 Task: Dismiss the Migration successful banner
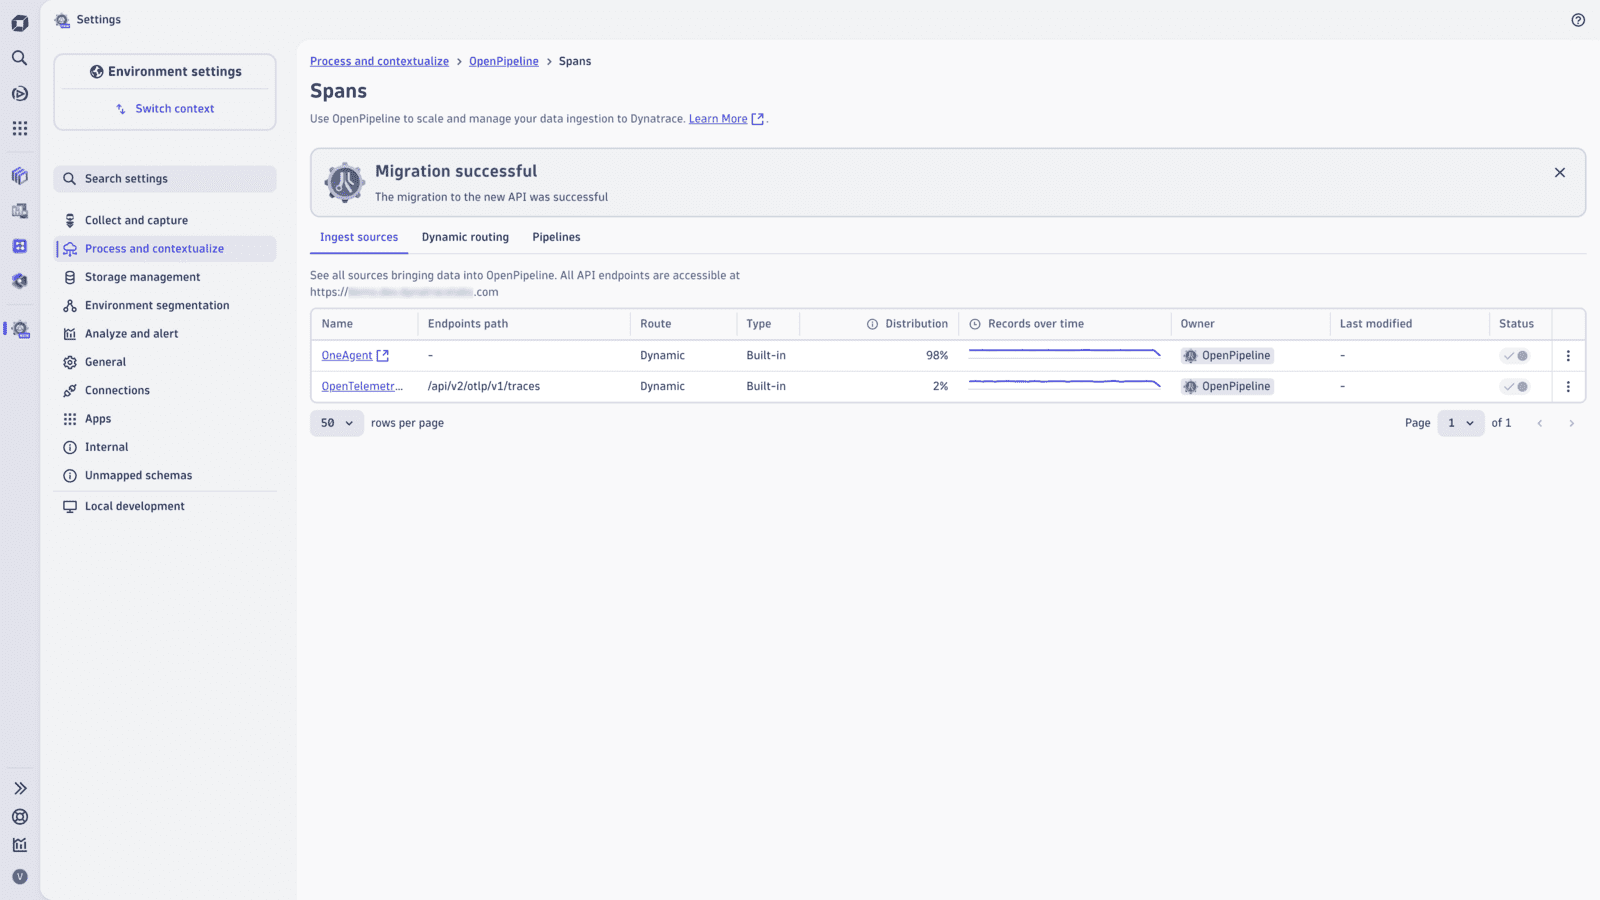tap(1559, 172)
